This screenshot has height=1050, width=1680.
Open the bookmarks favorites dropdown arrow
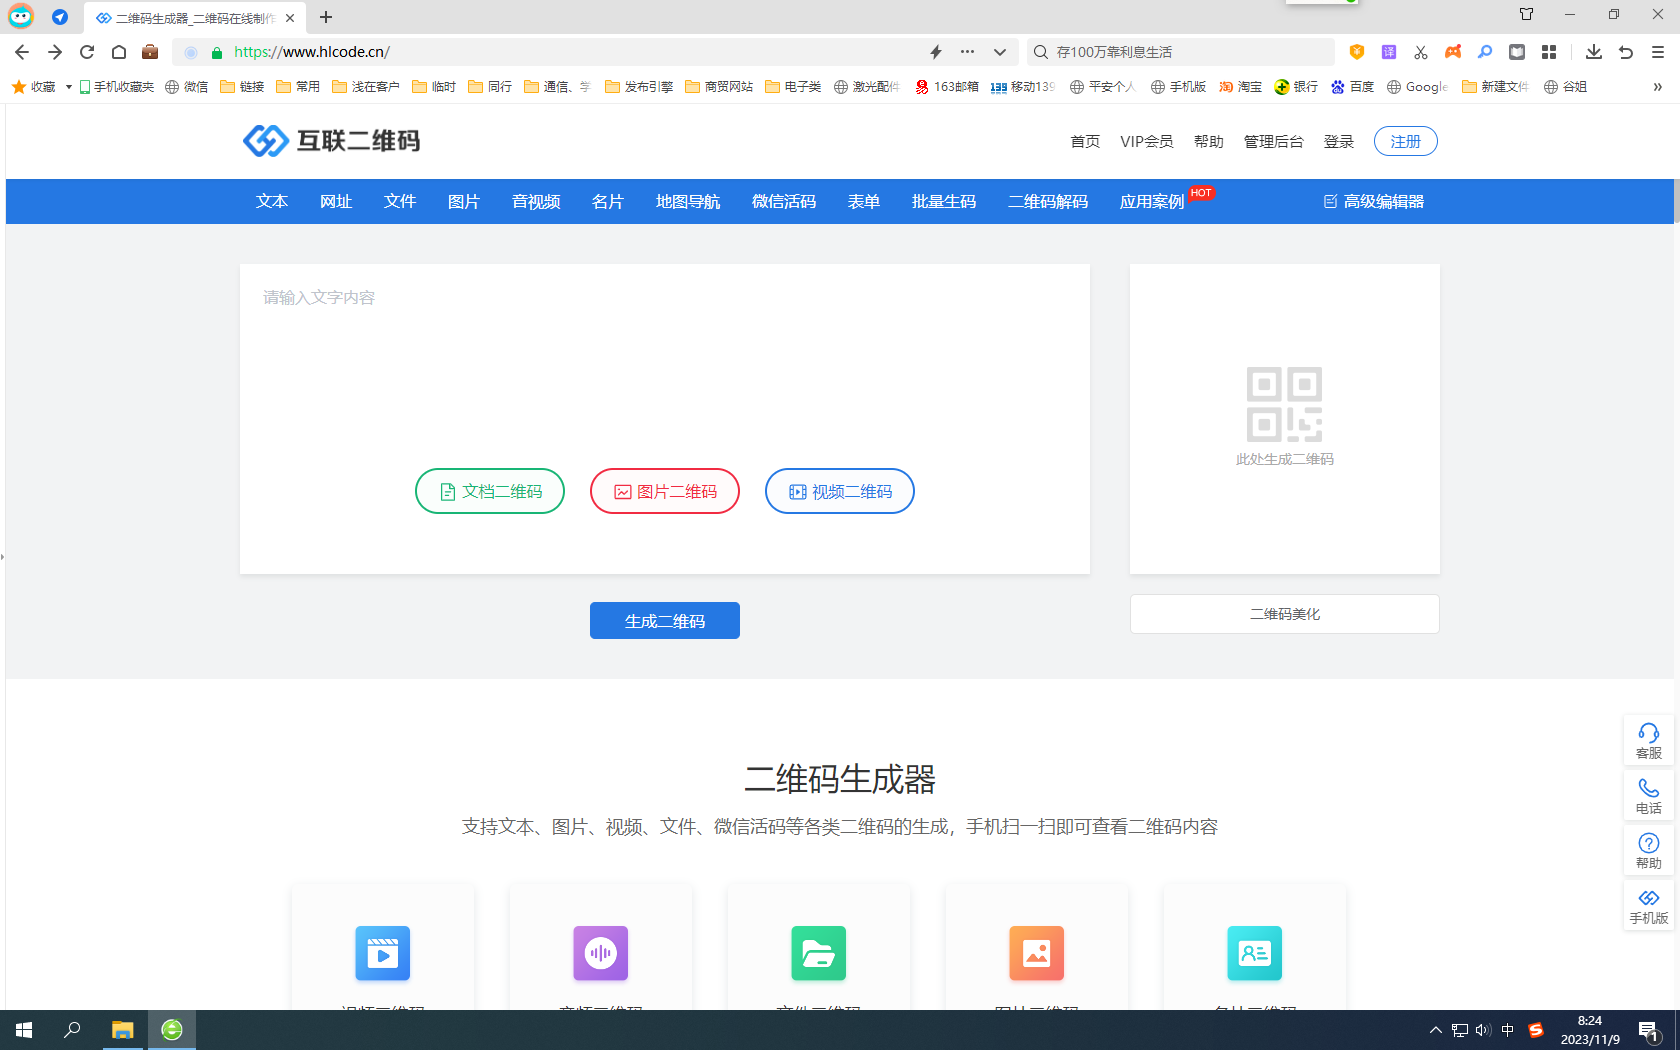tap(68, 87)
